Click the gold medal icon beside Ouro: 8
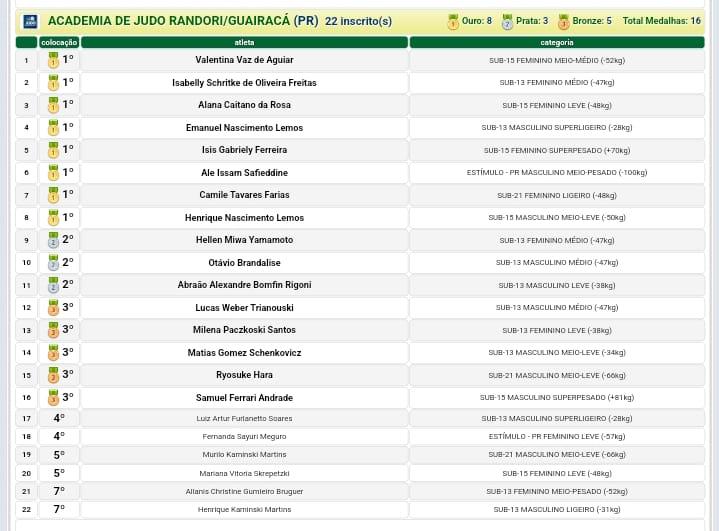This screenshot has width=719, height=531. coord(453,22)
